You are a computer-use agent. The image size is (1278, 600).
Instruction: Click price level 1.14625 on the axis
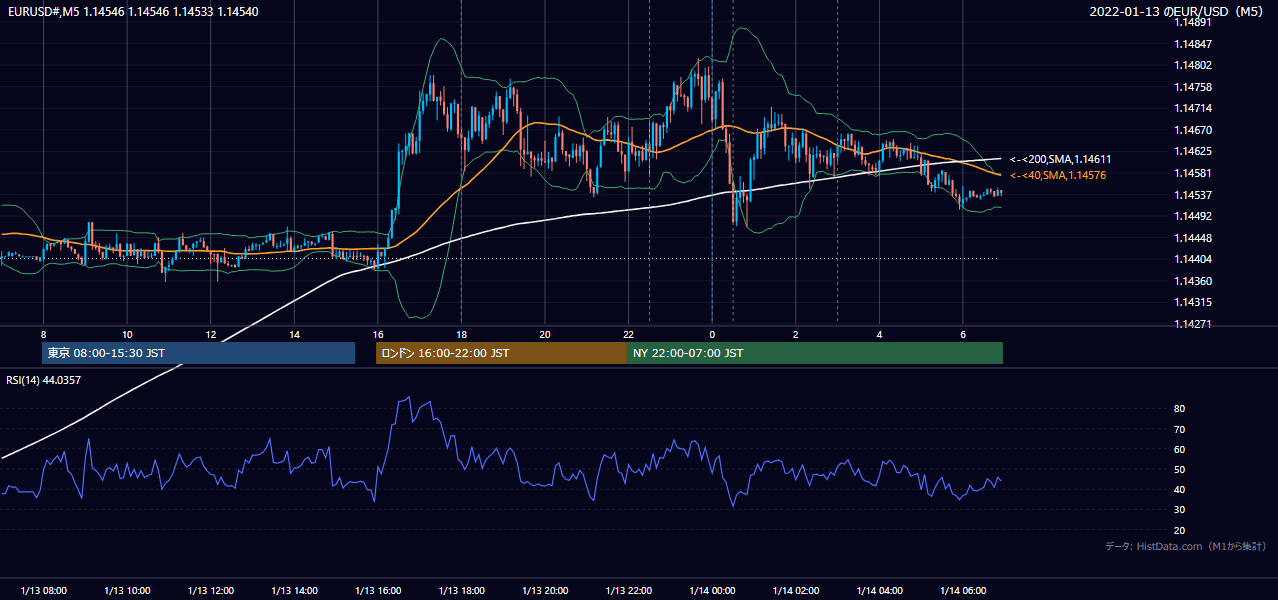click(1193, 152)
